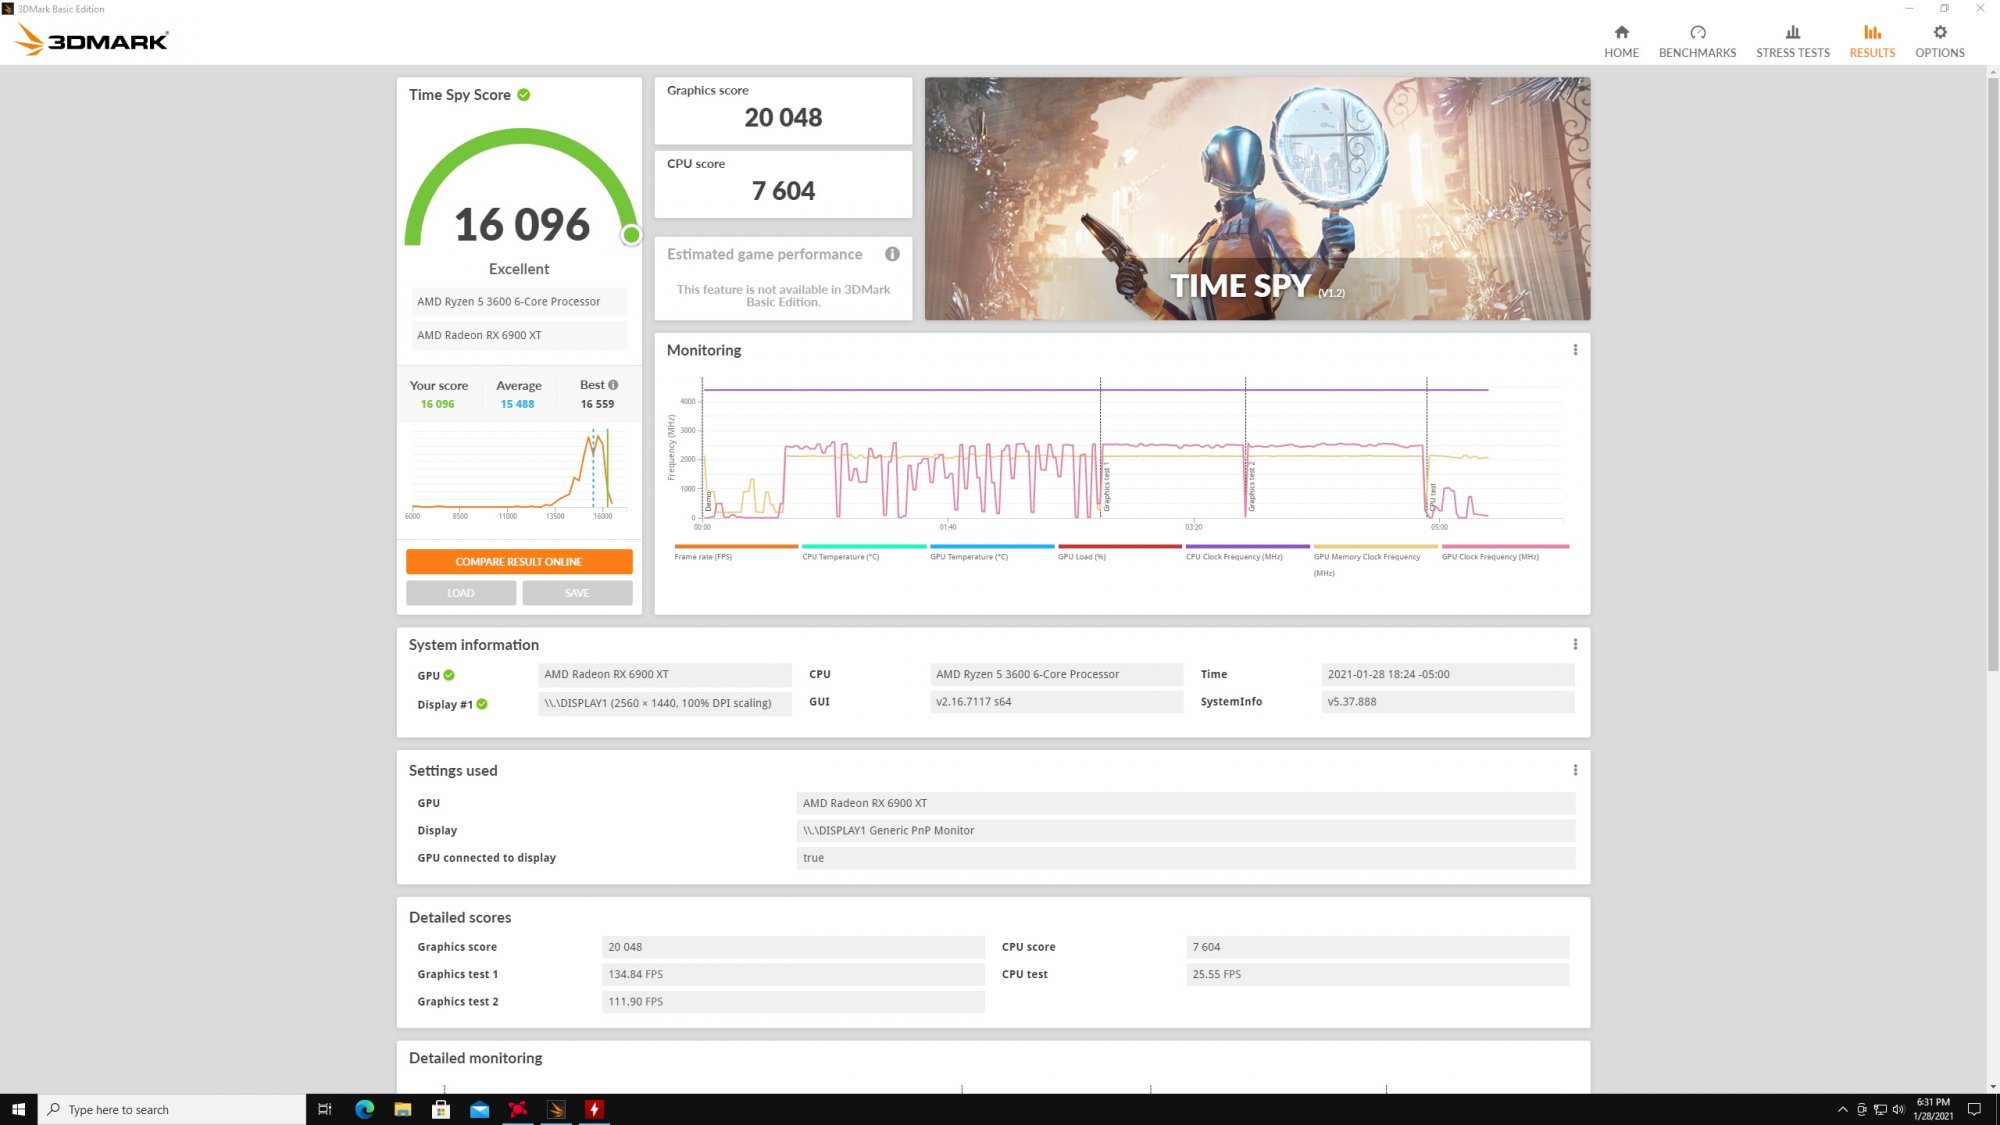Click the Graphics score 20 048 card
The image size is (2000, 1125).
(783, 110)
